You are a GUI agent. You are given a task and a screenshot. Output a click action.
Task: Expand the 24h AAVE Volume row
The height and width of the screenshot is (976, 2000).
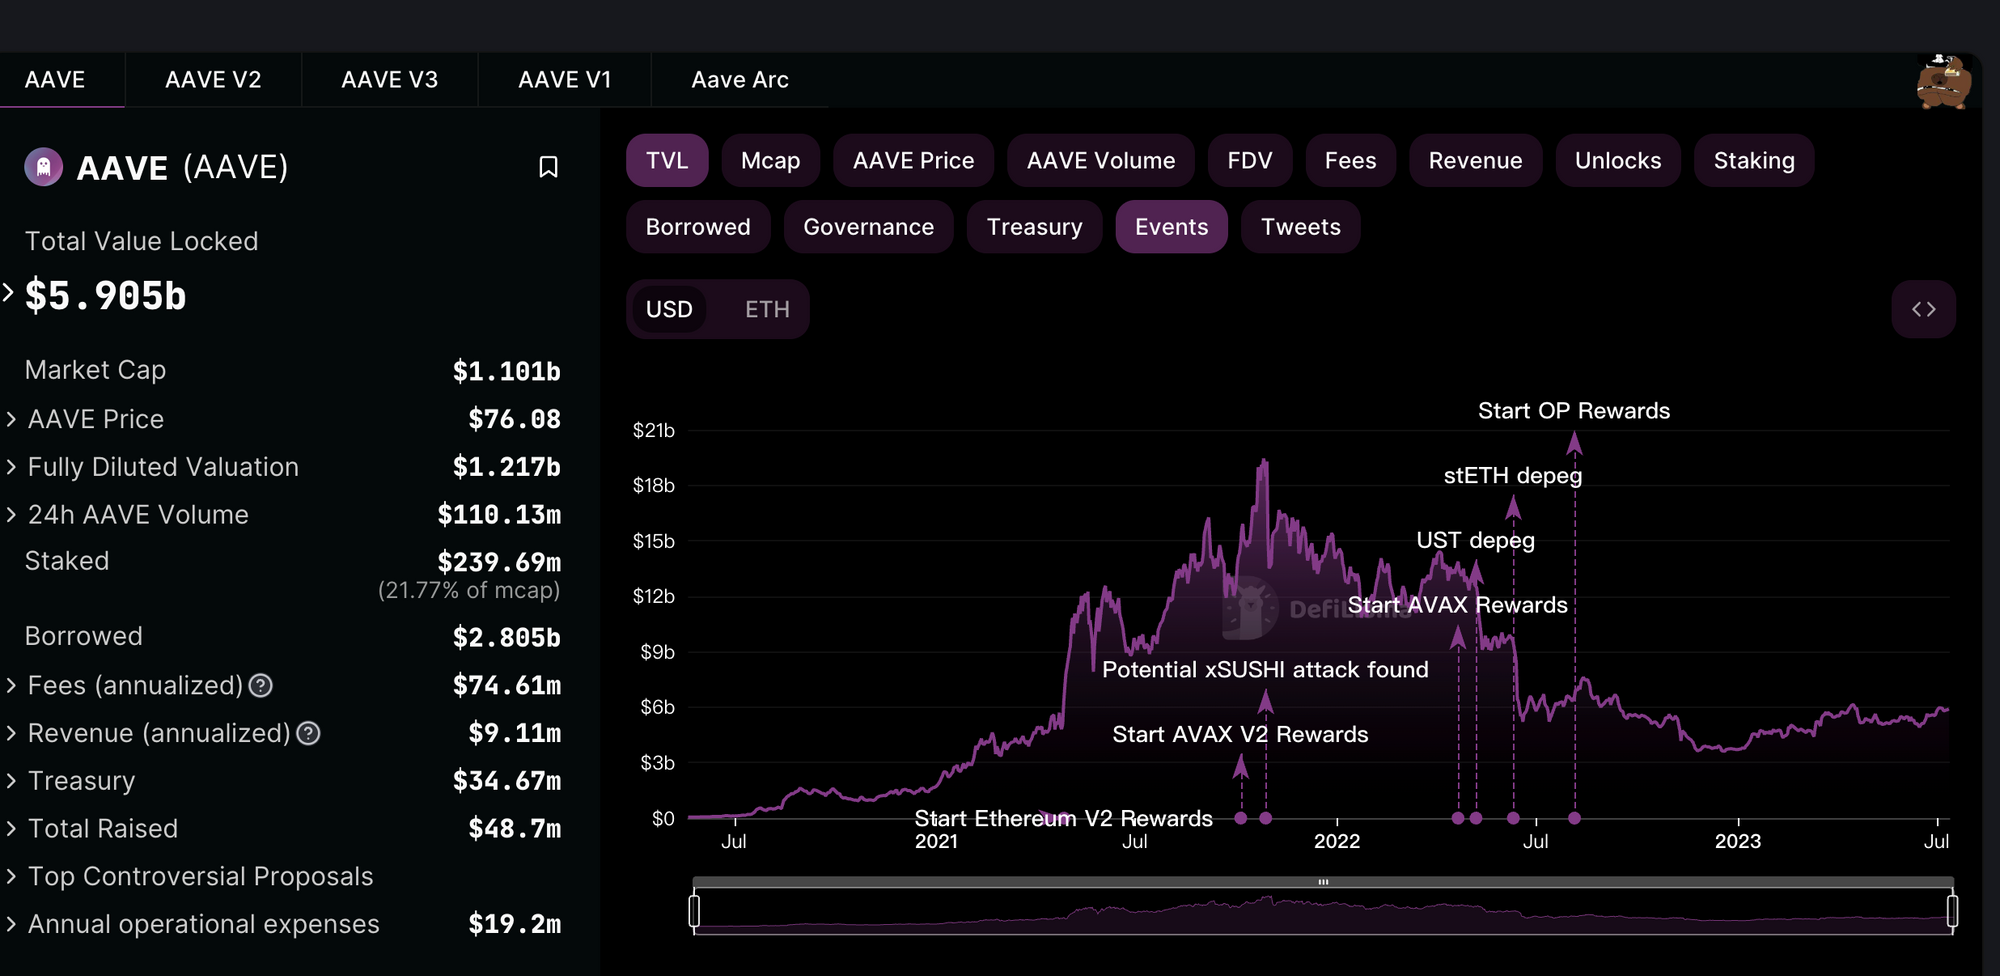pos(11,515)
